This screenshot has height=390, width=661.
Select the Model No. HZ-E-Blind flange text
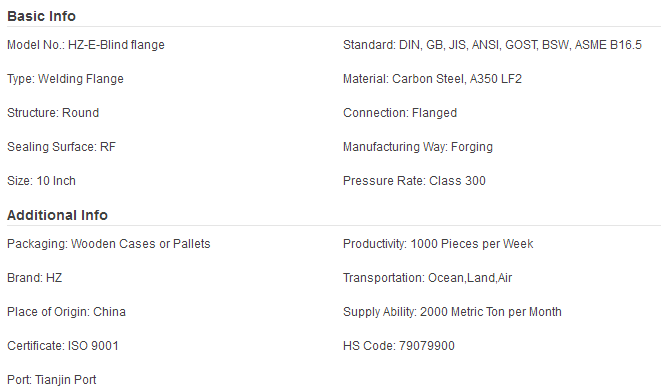point(86,45)
